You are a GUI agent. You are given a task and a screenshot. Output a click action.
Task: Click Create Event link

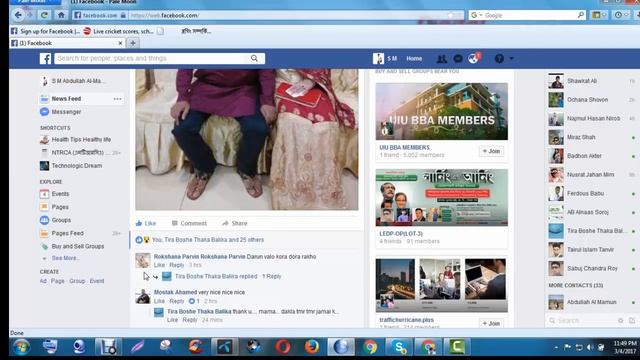pos(97,281)
